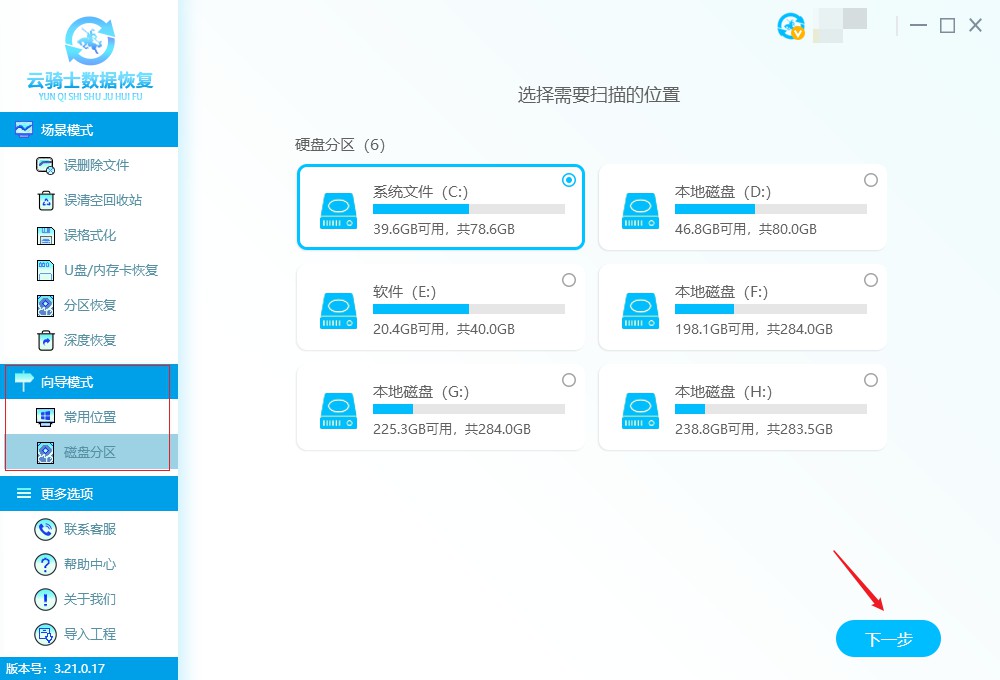Click the 本地磁盘 (H:) drive thumbnail
1000x680 pixels.
pos(640,407)
